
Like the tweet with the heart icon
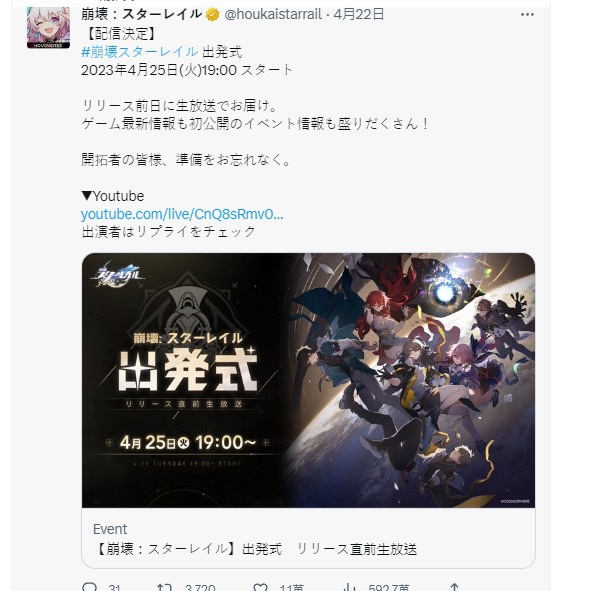(x=260, y=587)
